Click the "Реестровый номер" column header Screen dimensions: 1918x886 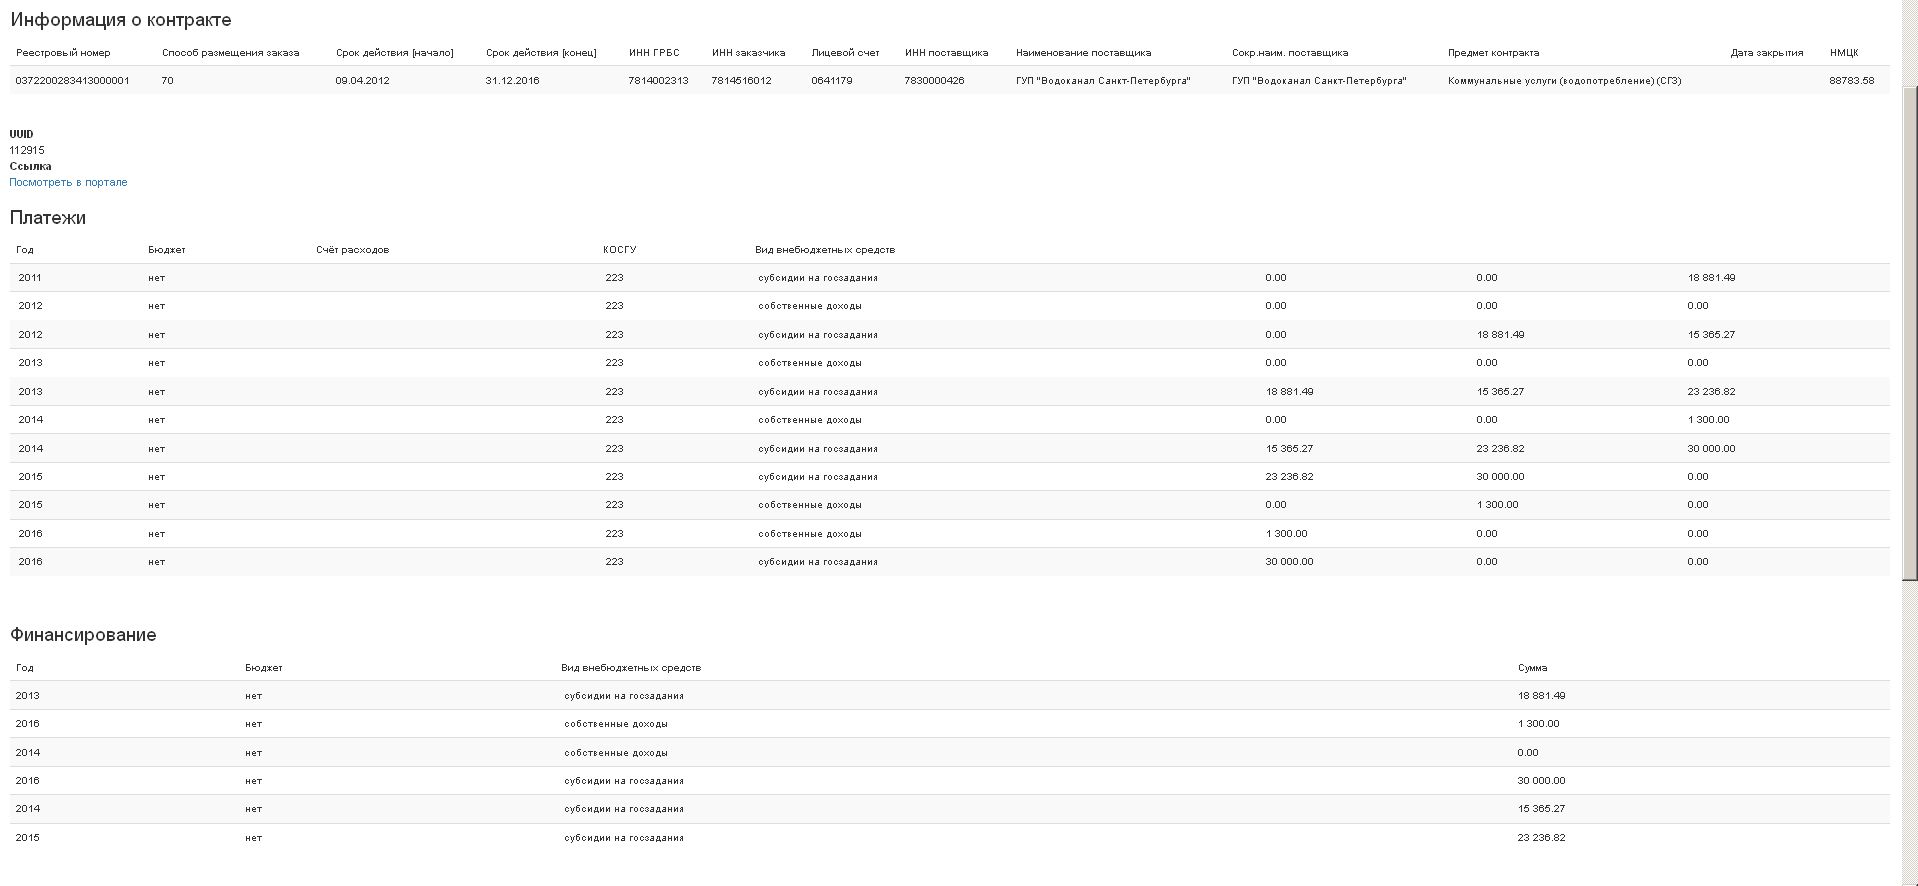point(63,53)
